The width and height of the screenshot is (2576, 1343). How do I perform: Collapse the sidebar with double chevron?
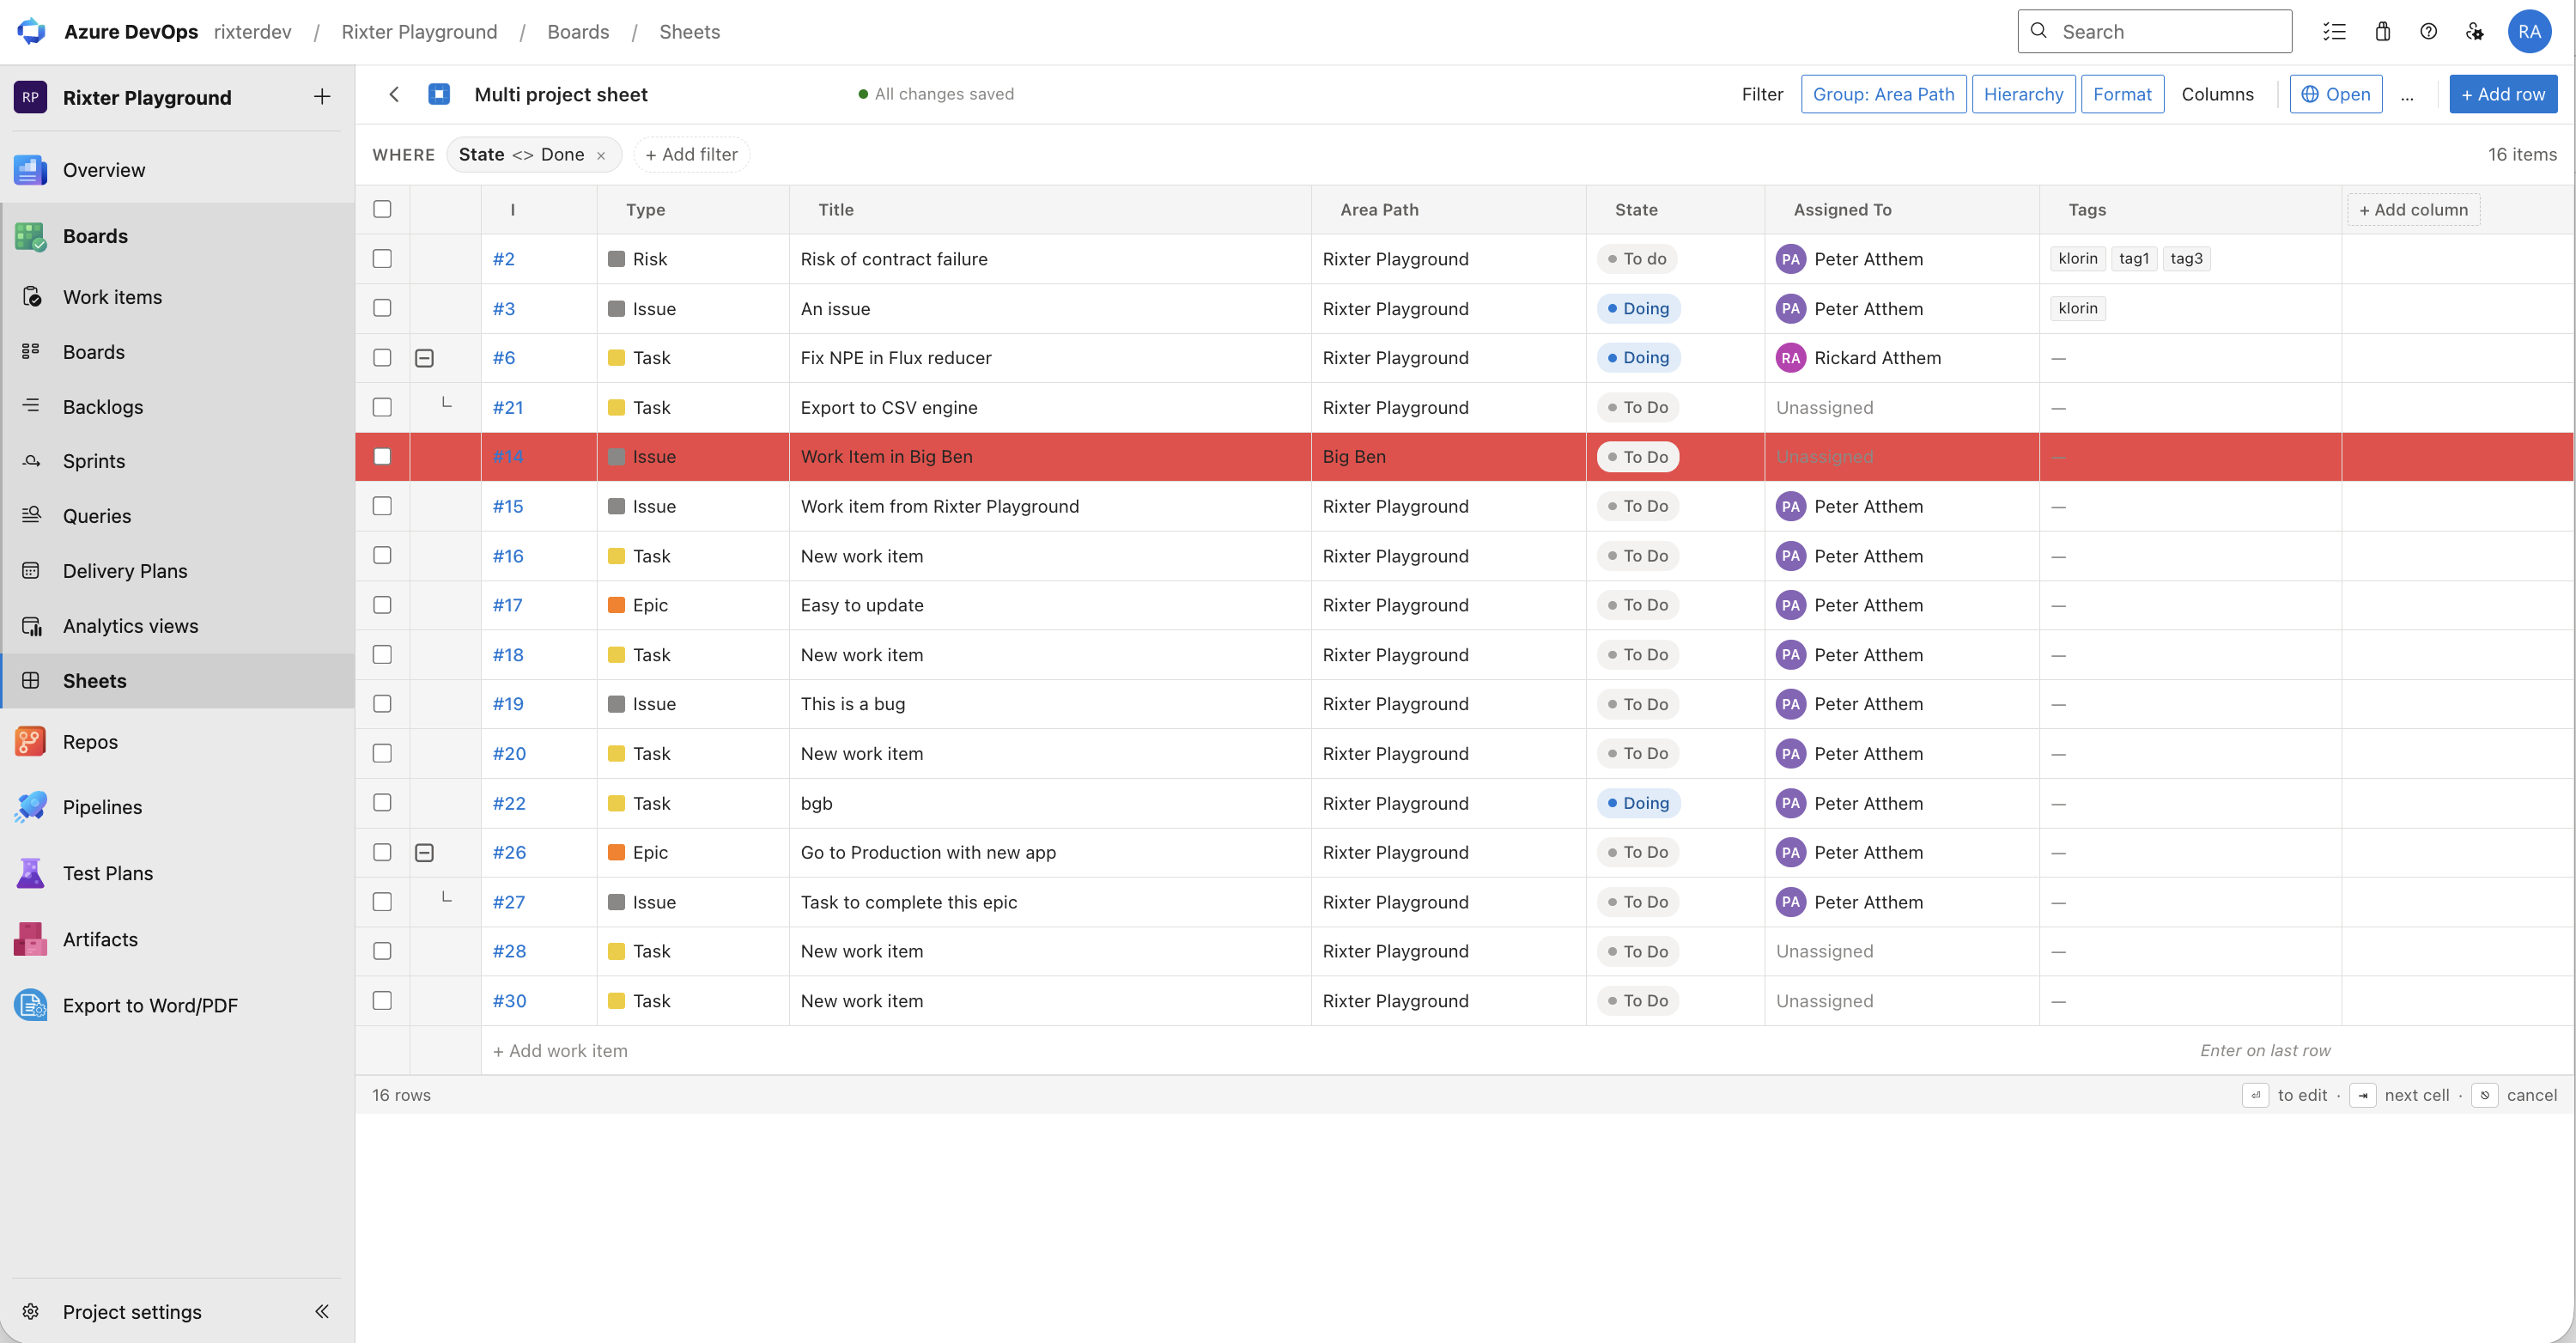point(322,1311)
